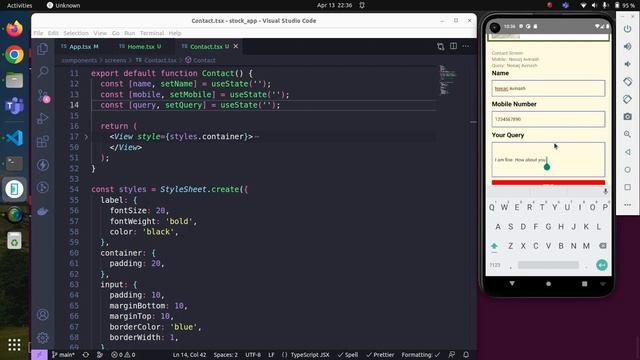Click the Prettier status item
Viewport: 640px width, 360px height.
point(380,355)
